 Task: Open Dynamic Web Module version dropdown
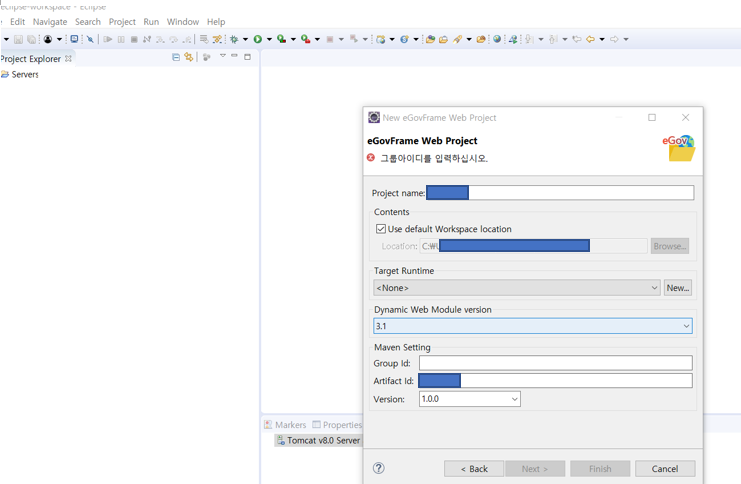click(533, 326)
